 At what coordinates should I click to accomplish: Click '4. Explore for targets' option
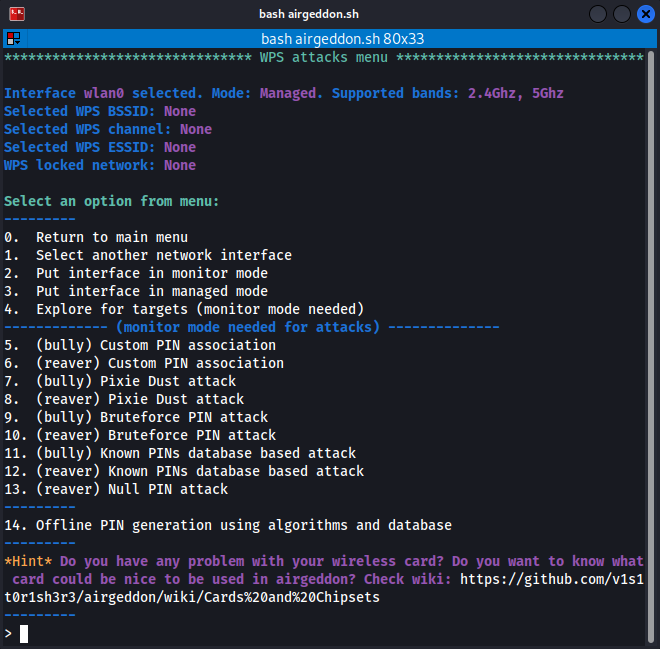(x=184, y=309)
